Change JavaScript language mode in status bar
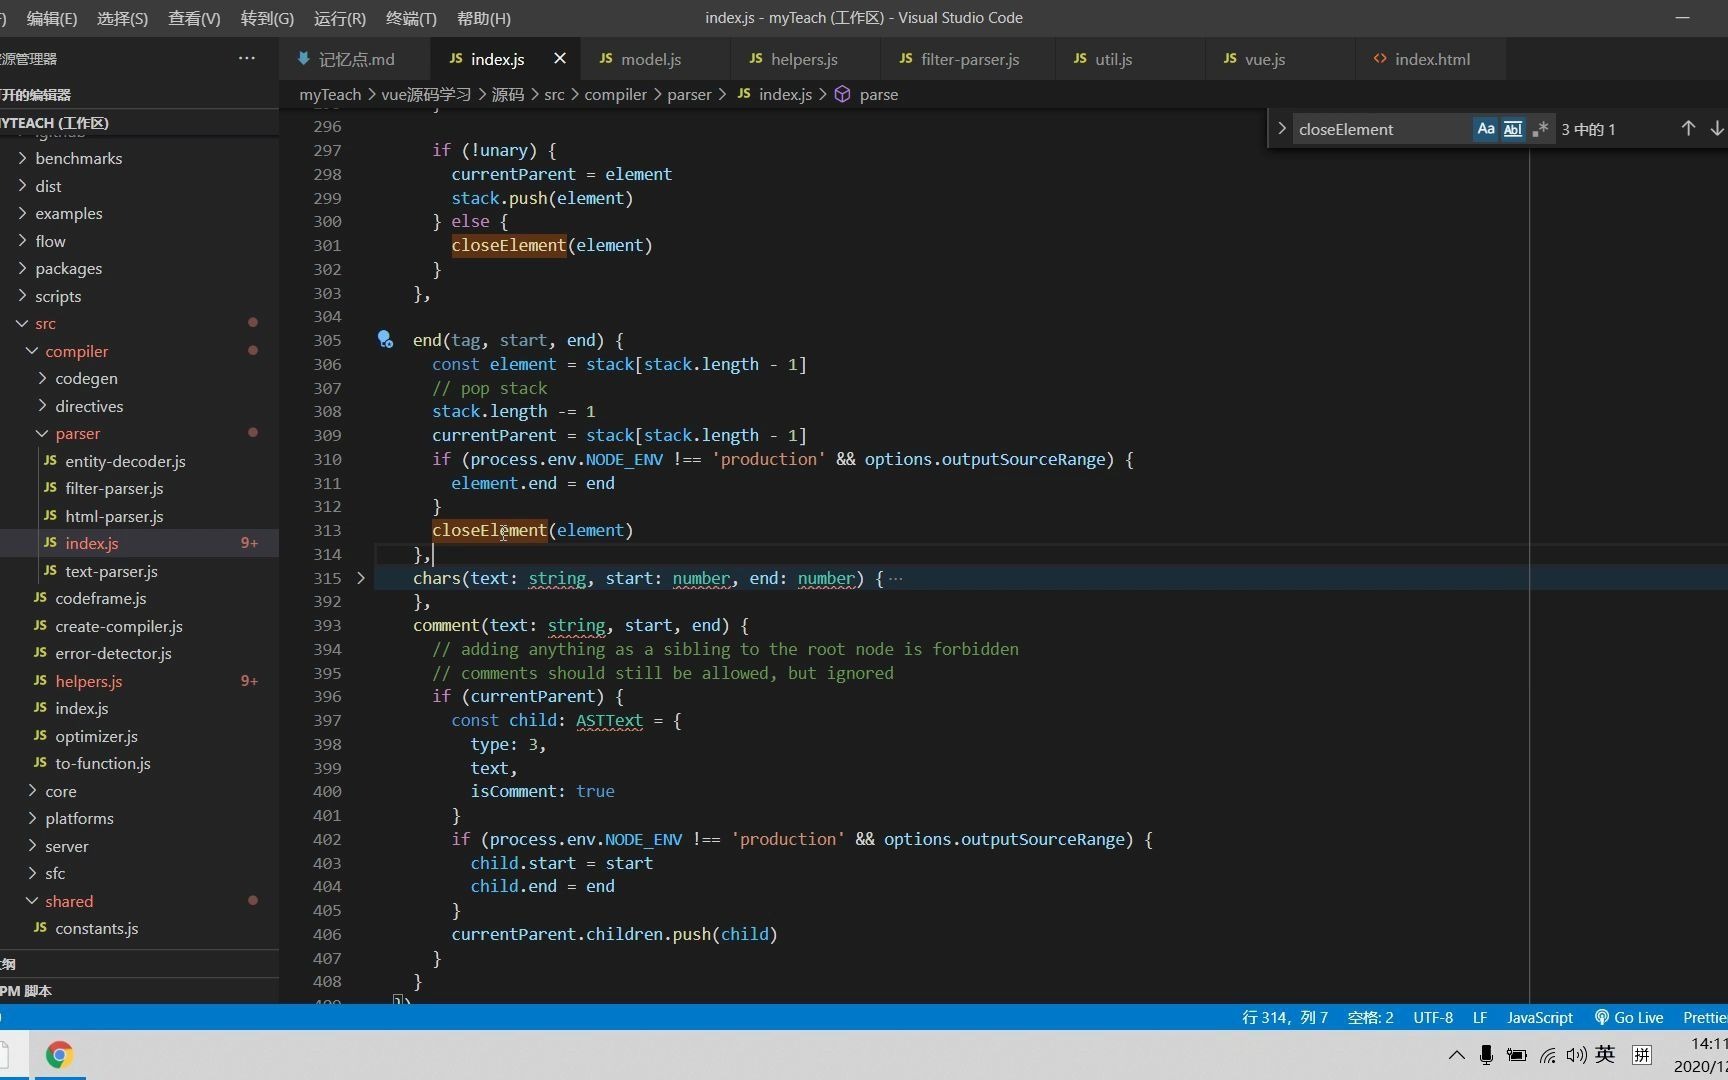The height and width of the screenshot is (1080, 1728). (x=1539, y=1017)
